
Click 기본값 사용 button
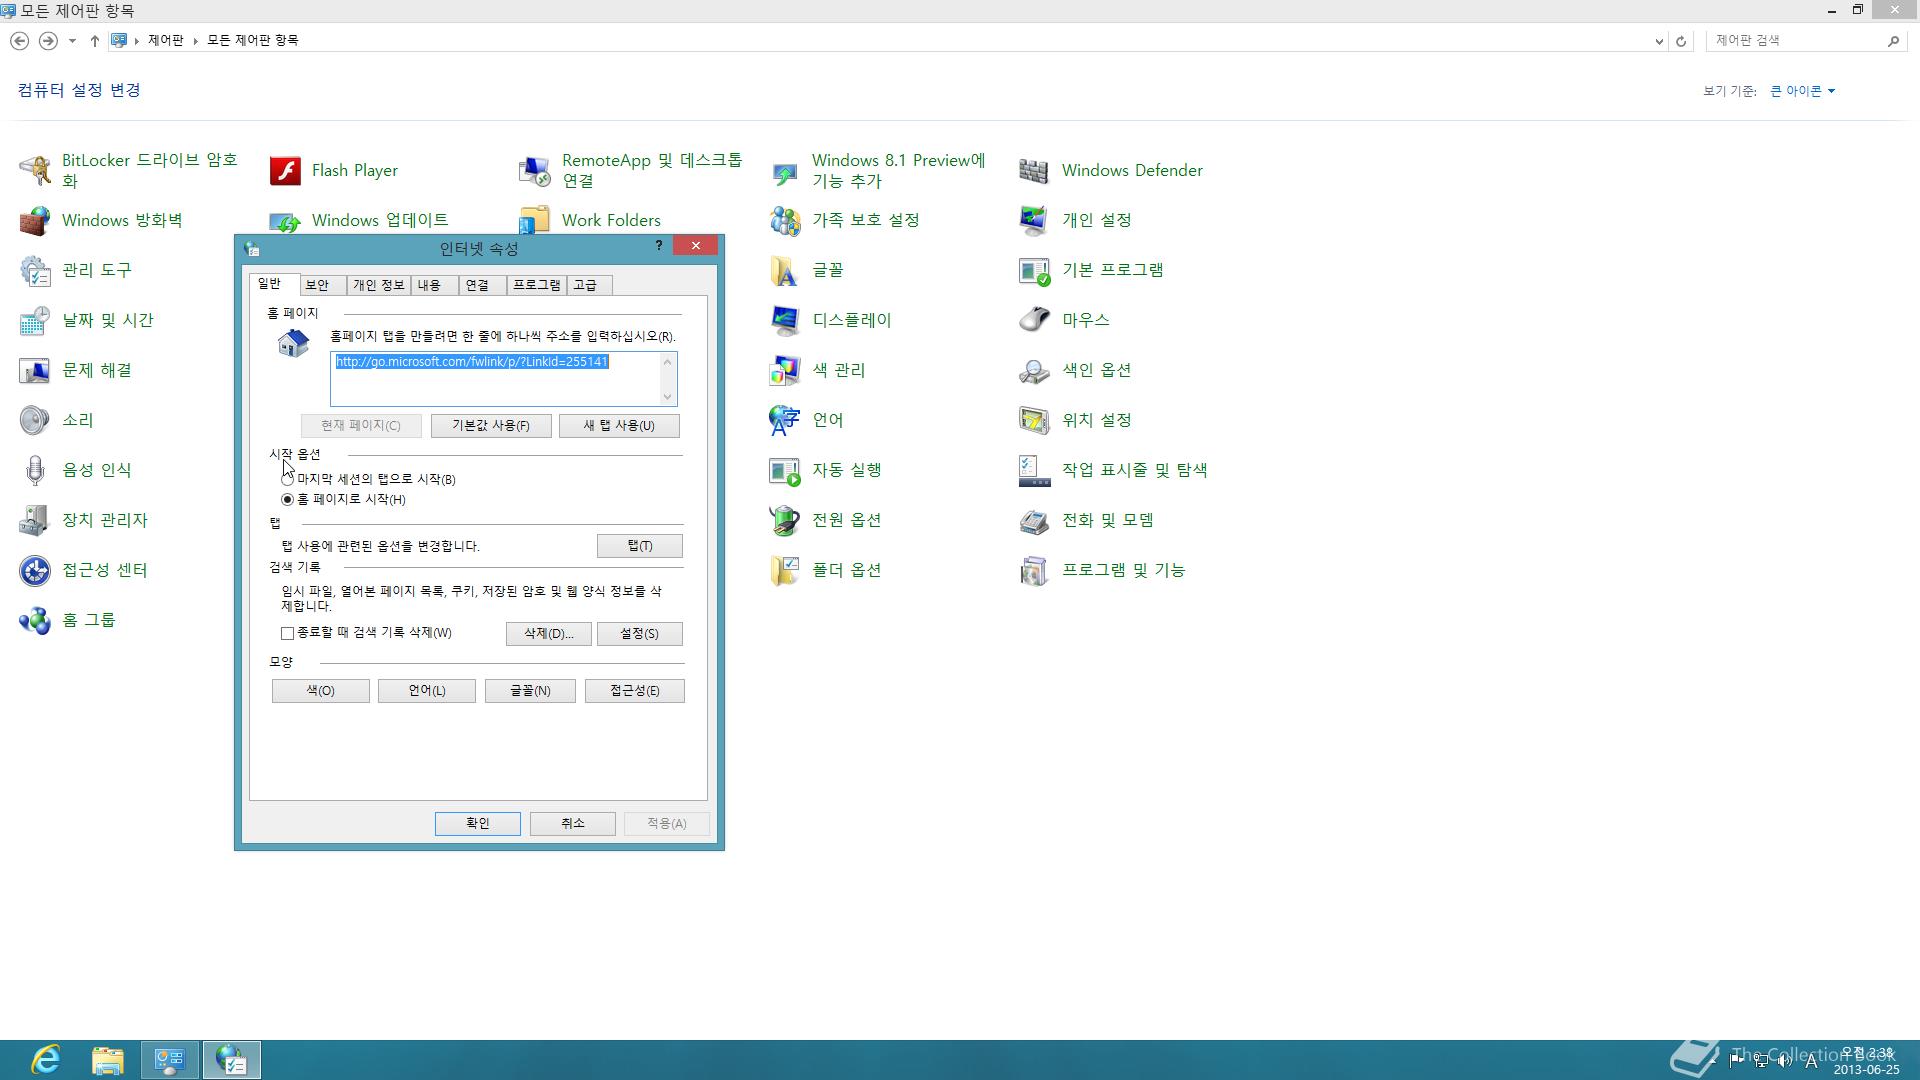click(491, 426)
